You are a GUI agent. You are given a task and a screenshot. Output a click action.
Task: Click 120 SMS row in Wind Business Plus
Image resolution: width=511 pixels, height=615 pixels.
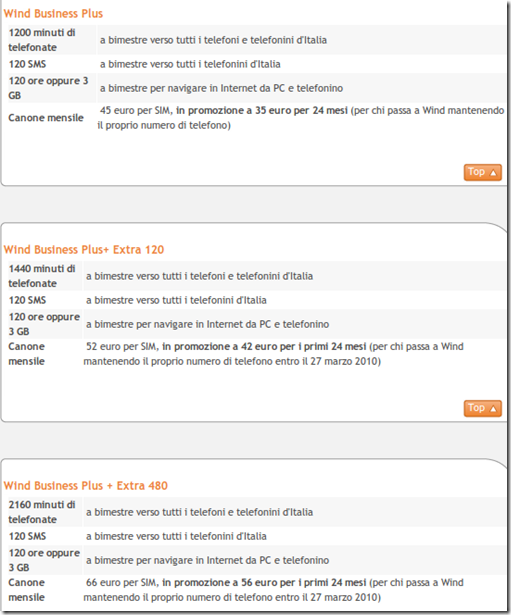pos(257,64)
